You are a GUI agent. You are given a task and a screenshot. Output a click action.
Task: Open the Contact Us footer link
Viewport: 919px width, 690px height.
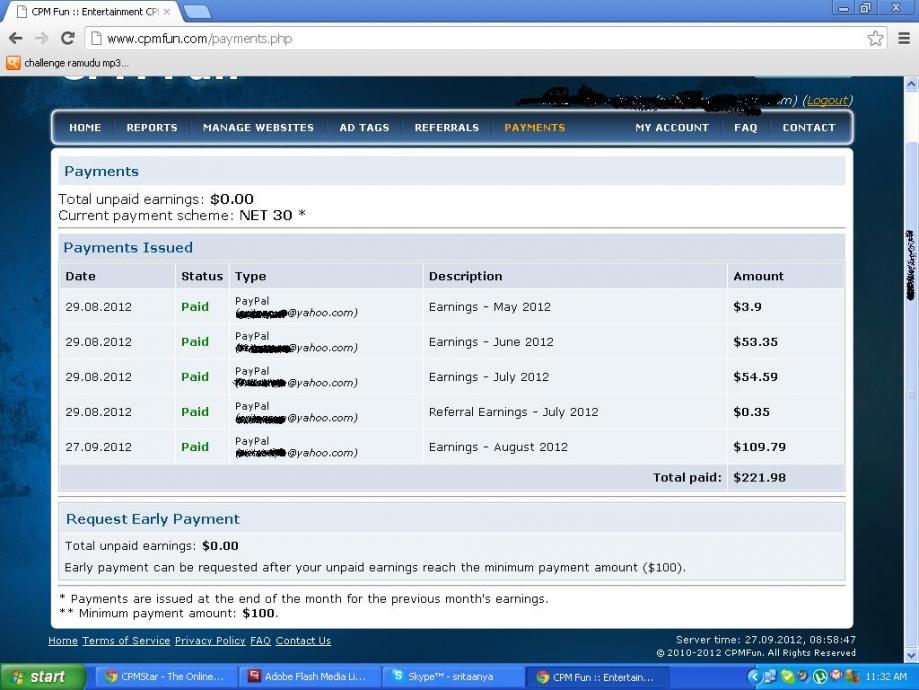tap(303, 641)
